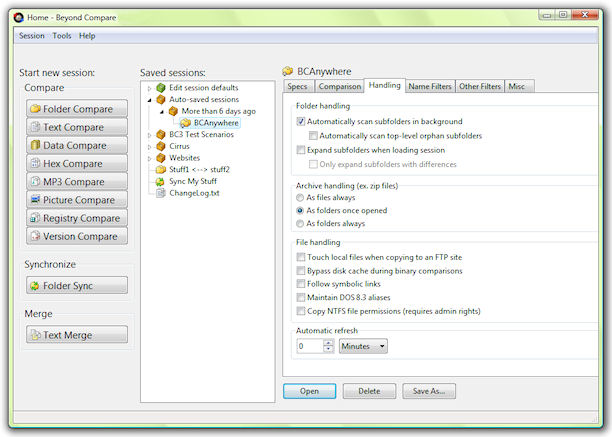This screenshot has height=437, width=612.
Task: Click the BCAnywhere folder icon in tree
Action: coord(185,123)
